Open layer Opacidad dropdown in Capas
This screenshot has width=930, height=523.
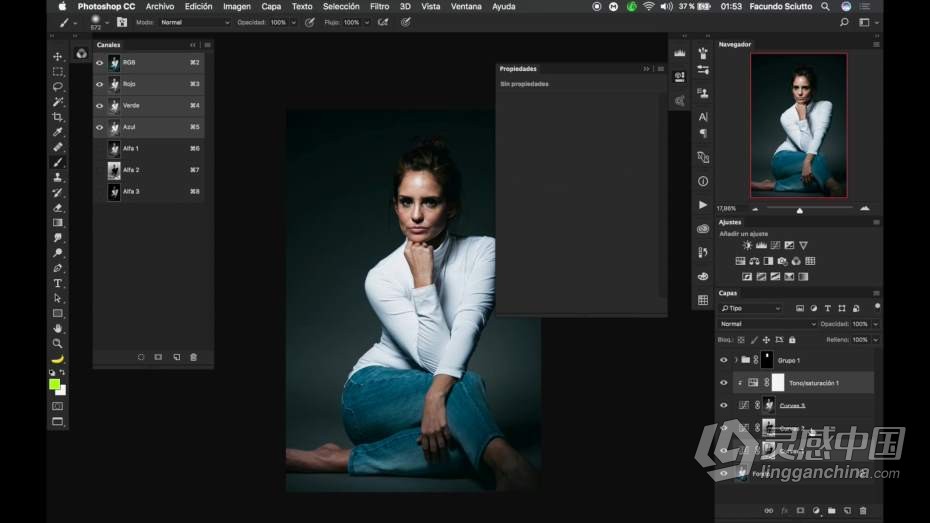pos(875,324)
